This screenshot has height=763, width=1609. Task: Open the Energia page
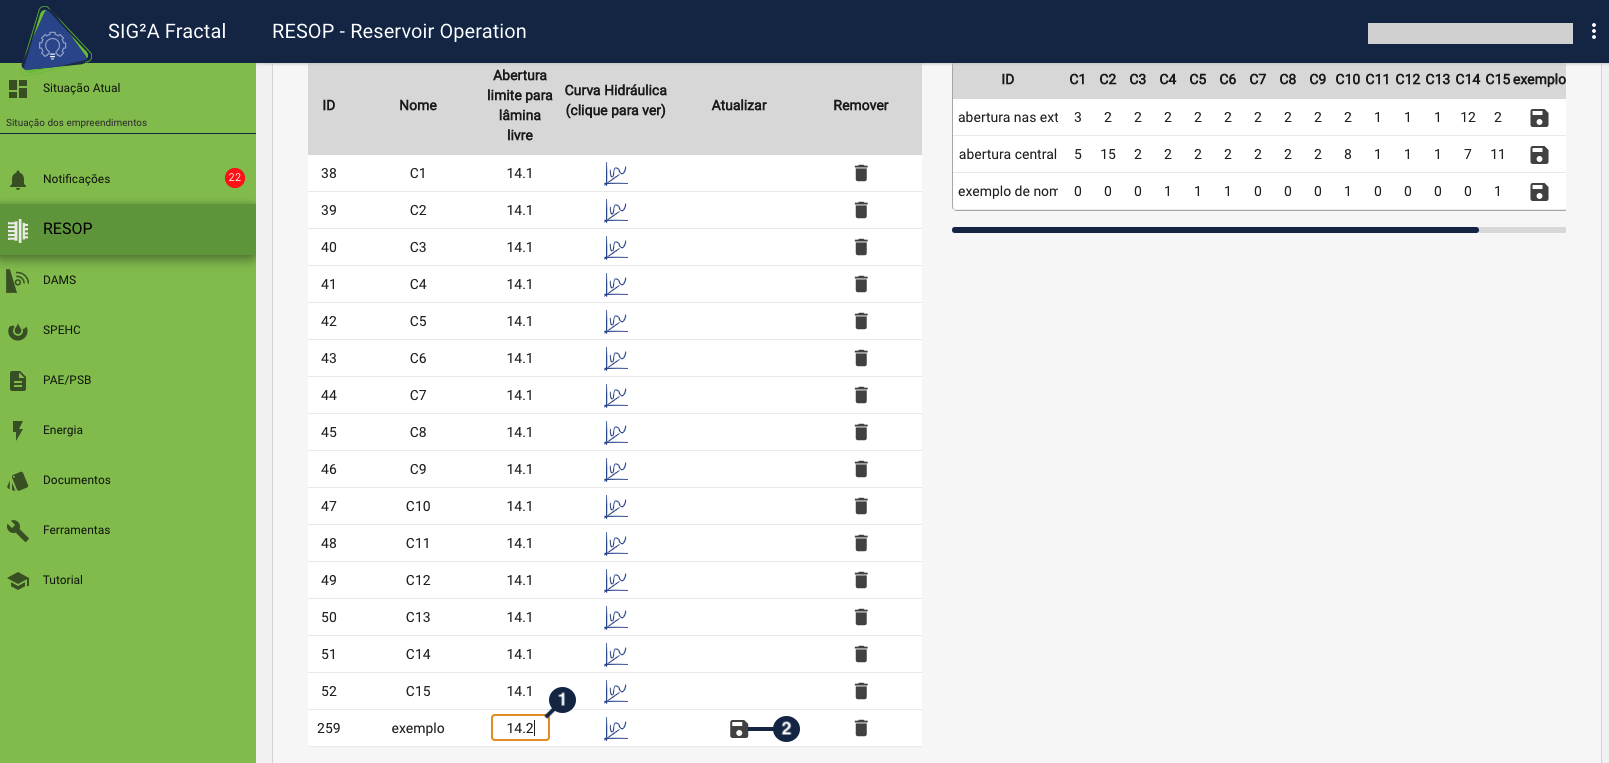63,430
